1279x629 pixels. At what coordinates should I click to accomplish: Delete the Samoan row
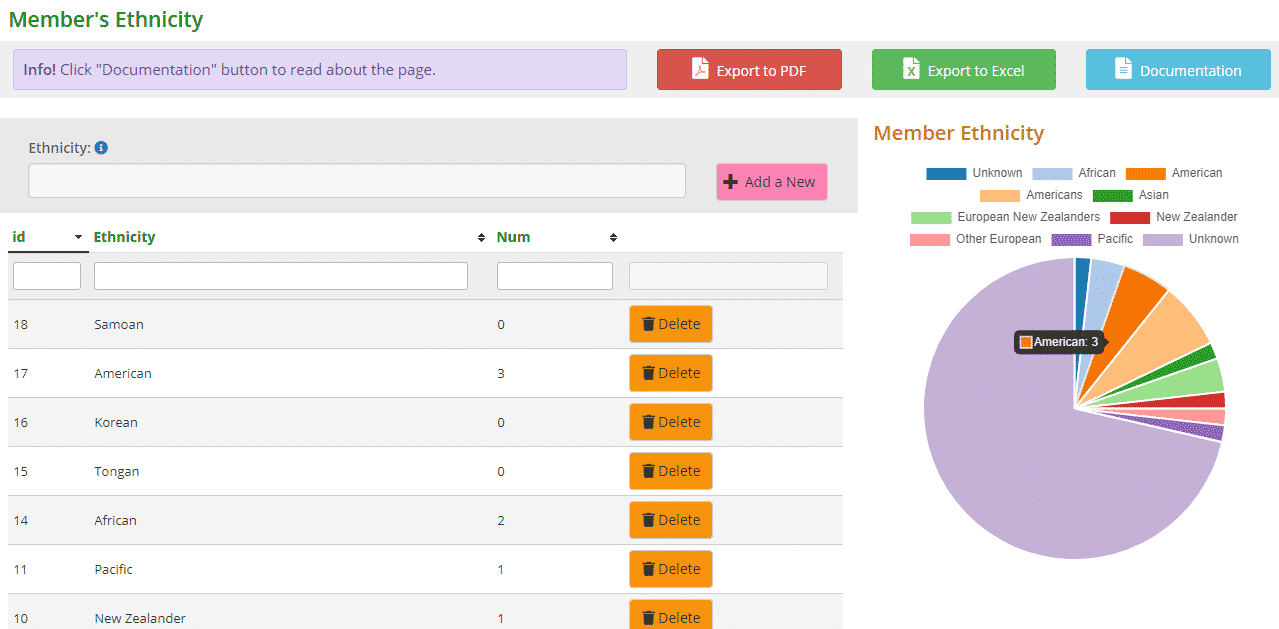pyautogui.click(x=671, y=324)
